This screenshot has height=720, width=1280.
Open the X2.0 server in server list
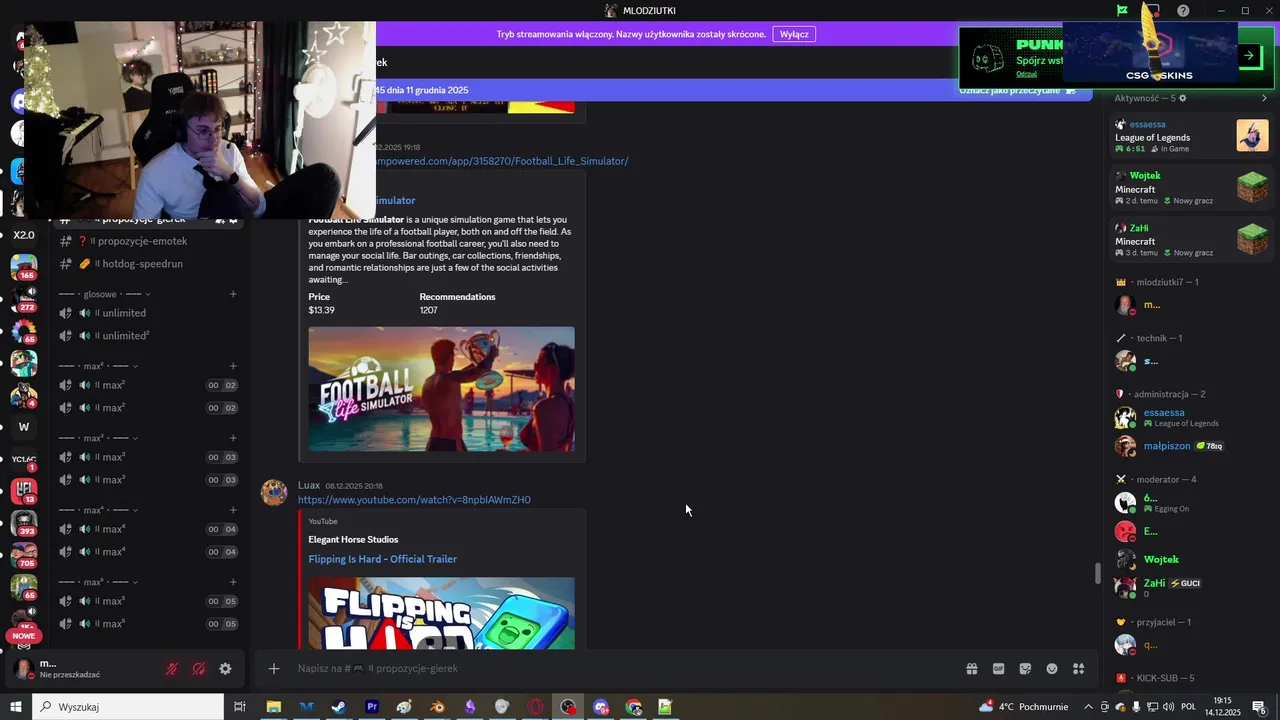pos(24,235)
